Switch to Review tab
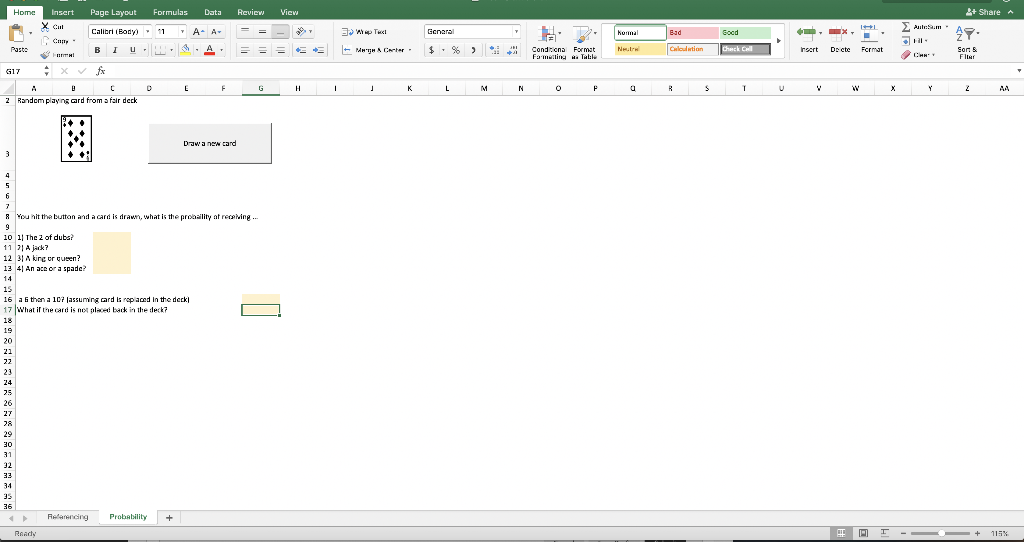 click(251, 12)
